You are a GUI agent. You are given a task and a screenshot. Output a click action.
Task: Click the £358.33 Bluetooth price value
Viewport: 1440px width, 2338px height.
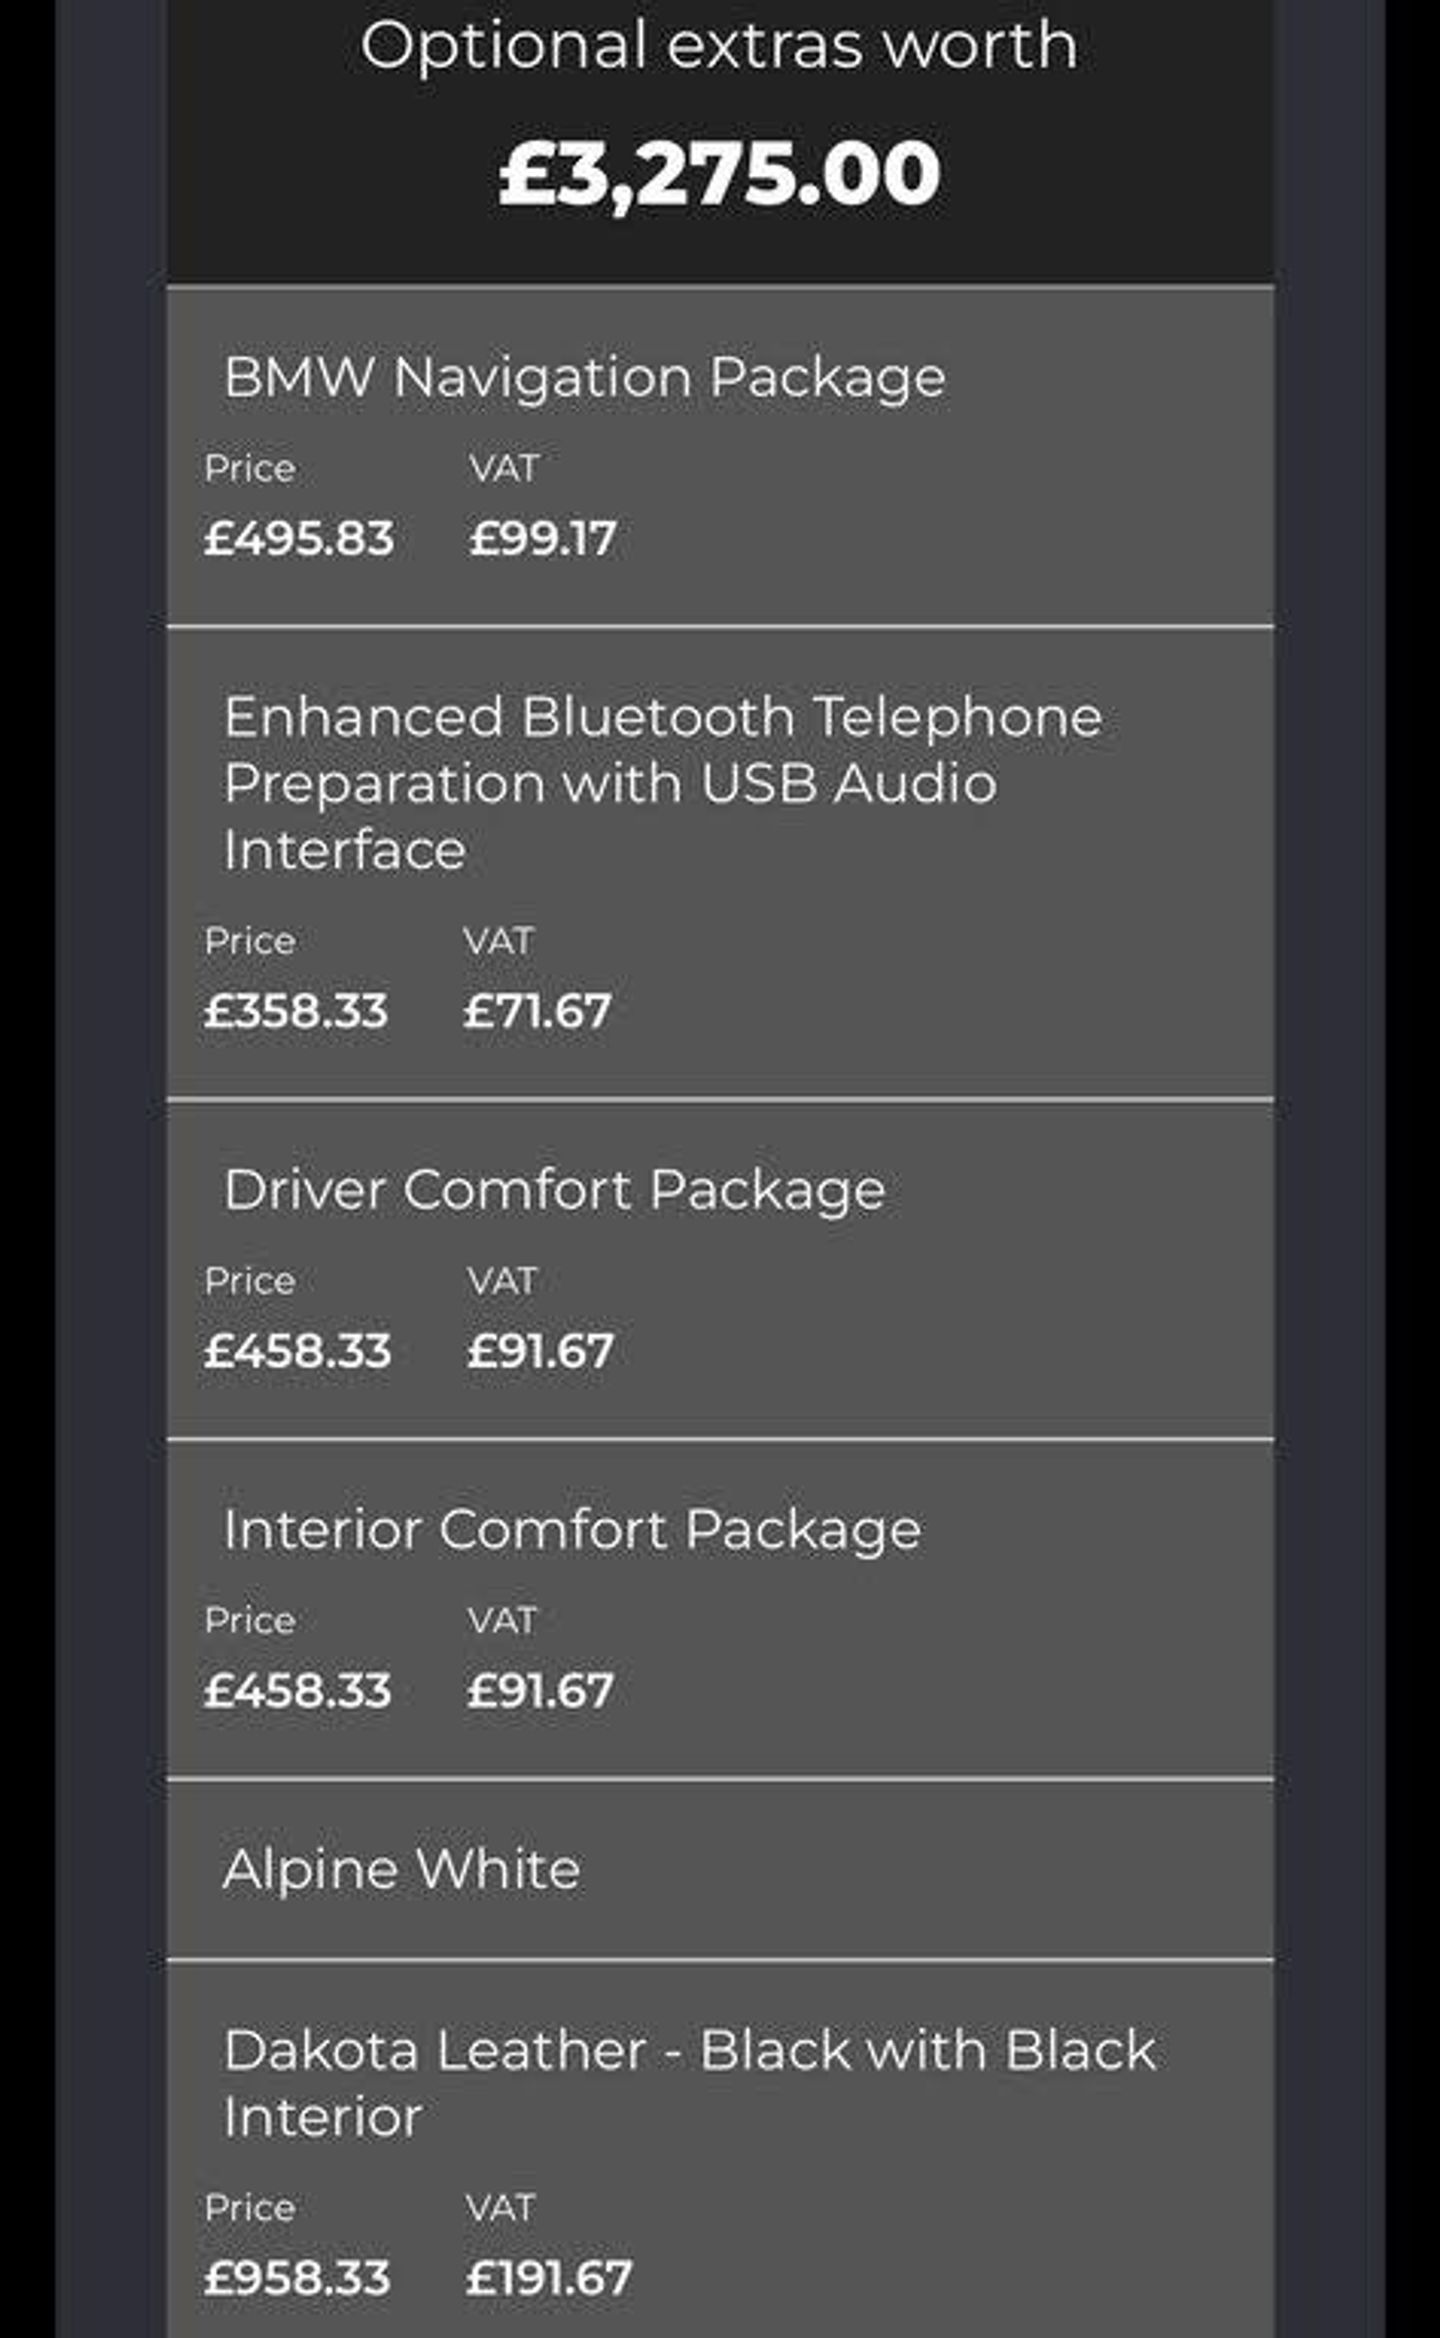click(x=295, y=1010)
